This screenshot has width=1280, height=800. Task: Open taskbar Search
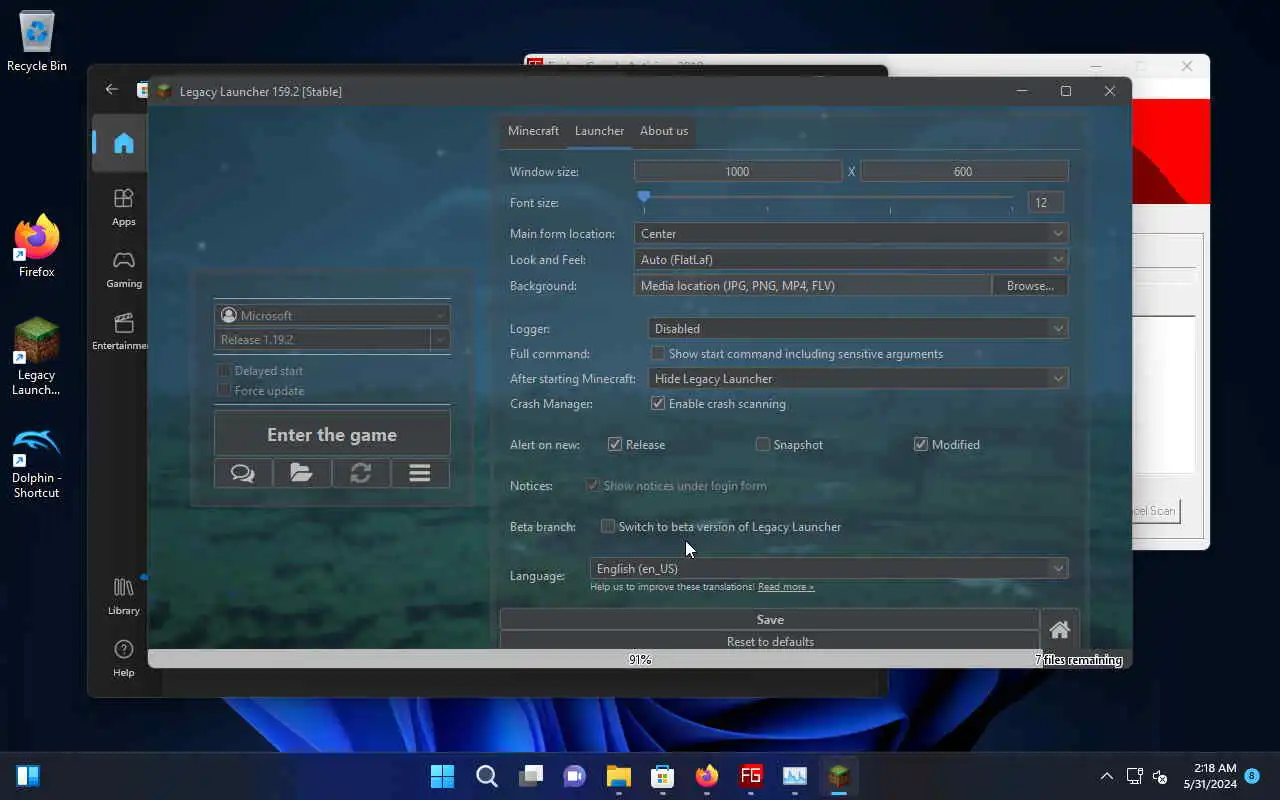[487, 776]
